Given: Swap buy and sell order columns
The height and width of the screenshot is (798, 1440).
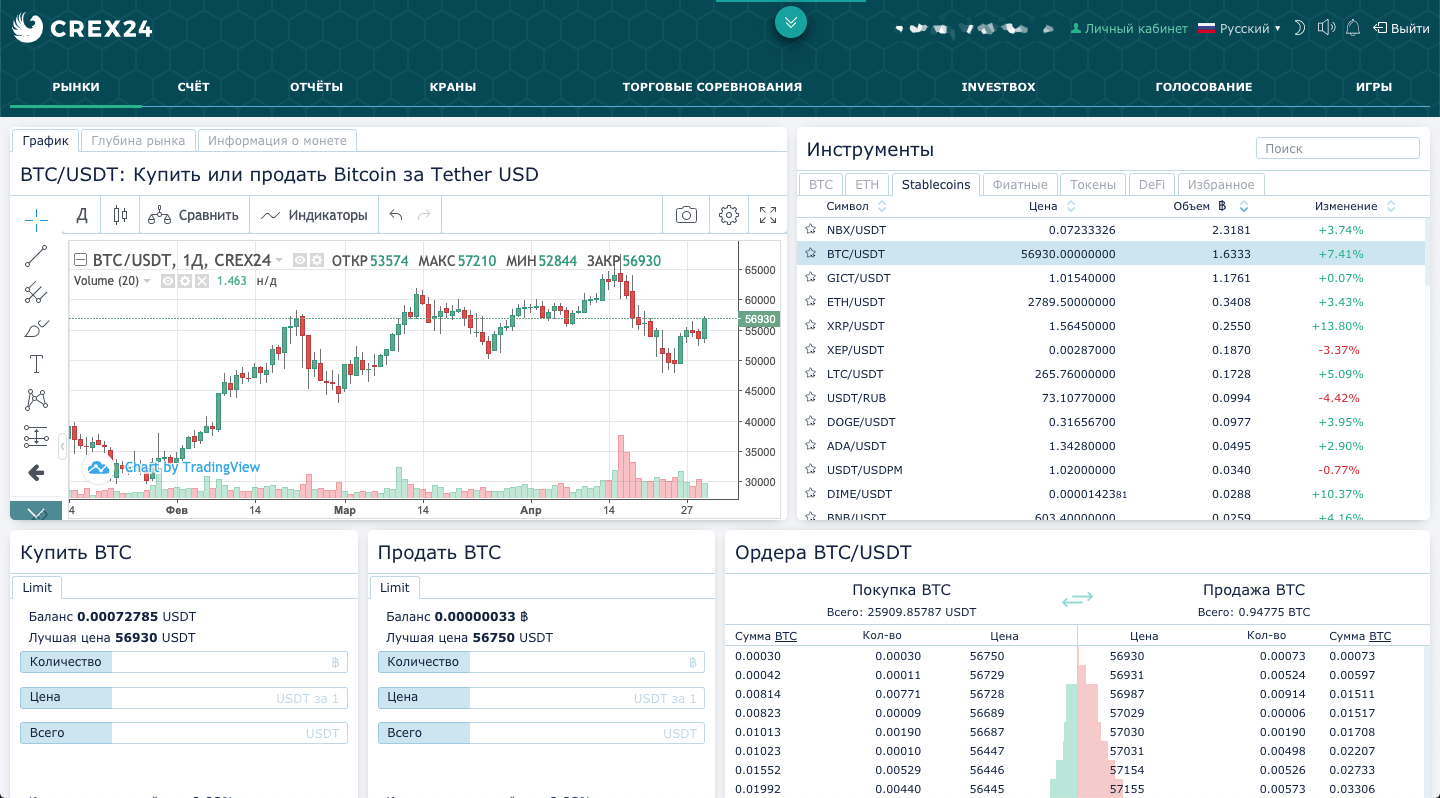Looking at the screenshot, I should 1077,599.
